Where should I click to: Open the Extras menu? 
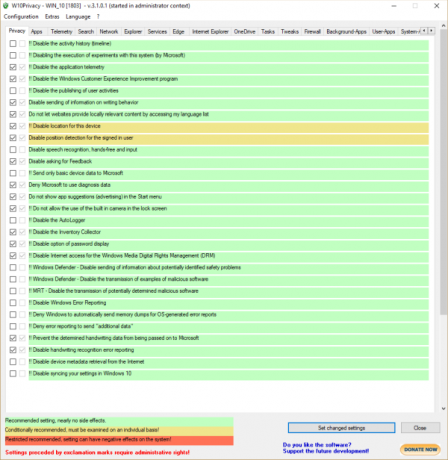(x=52, y=17)
